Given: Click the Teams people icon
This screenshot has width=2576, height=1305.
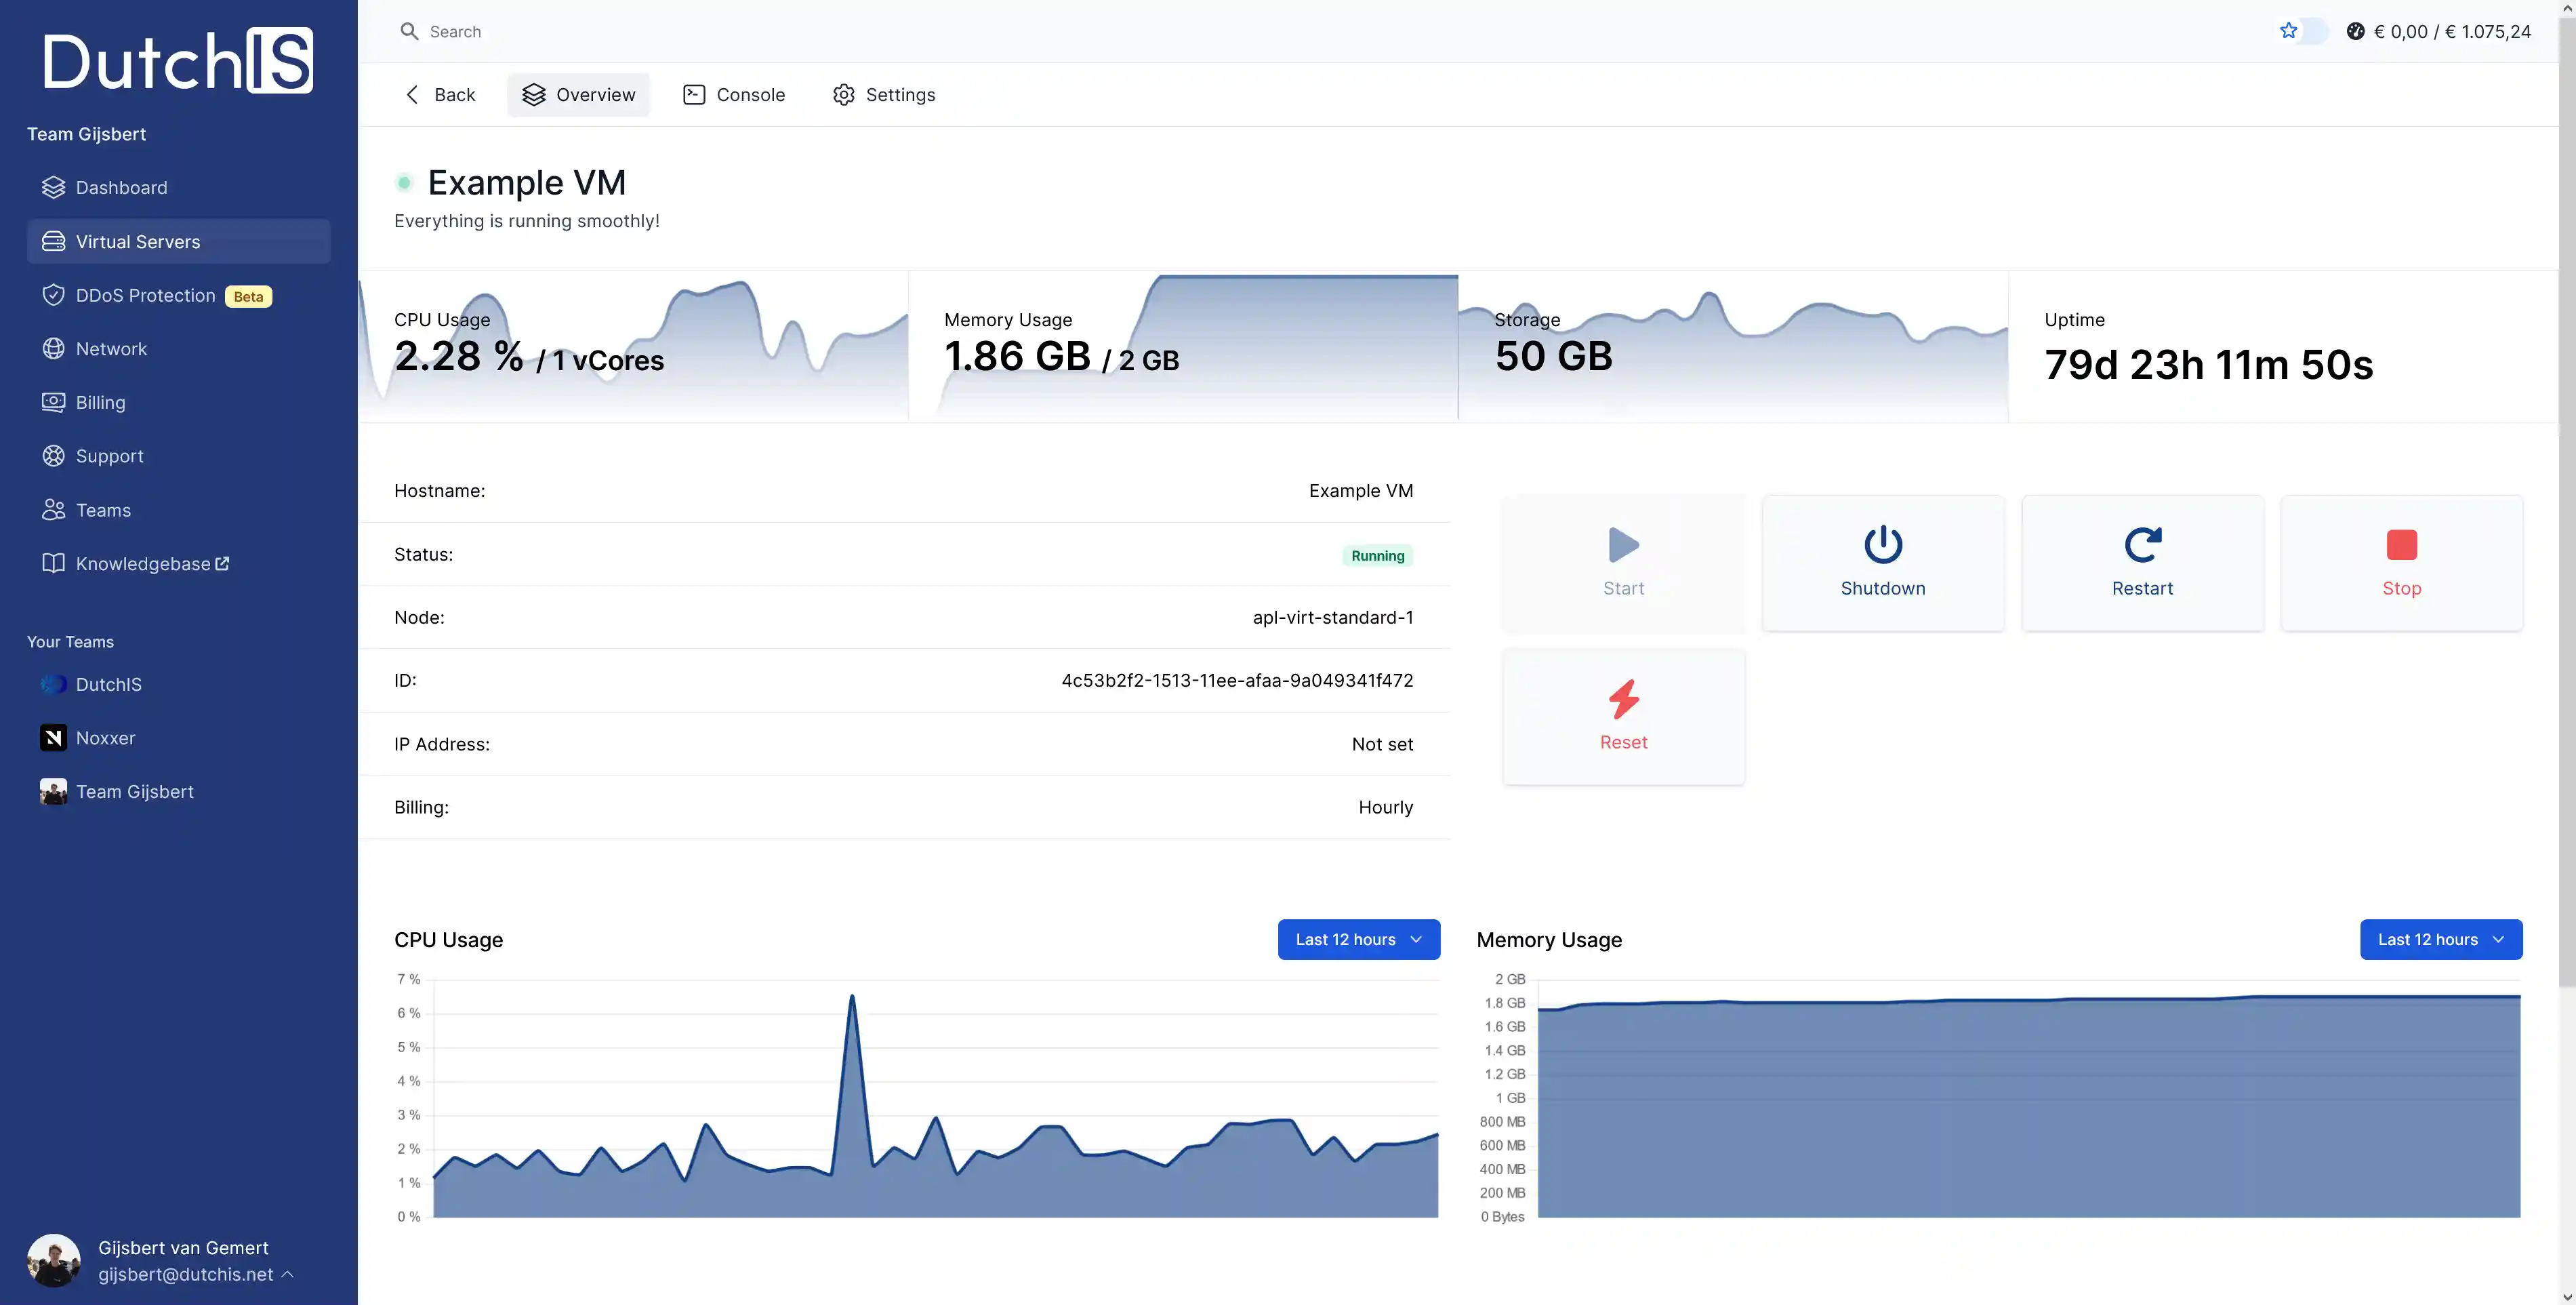Looking at the screenshot, I should (x=53, y=510).
